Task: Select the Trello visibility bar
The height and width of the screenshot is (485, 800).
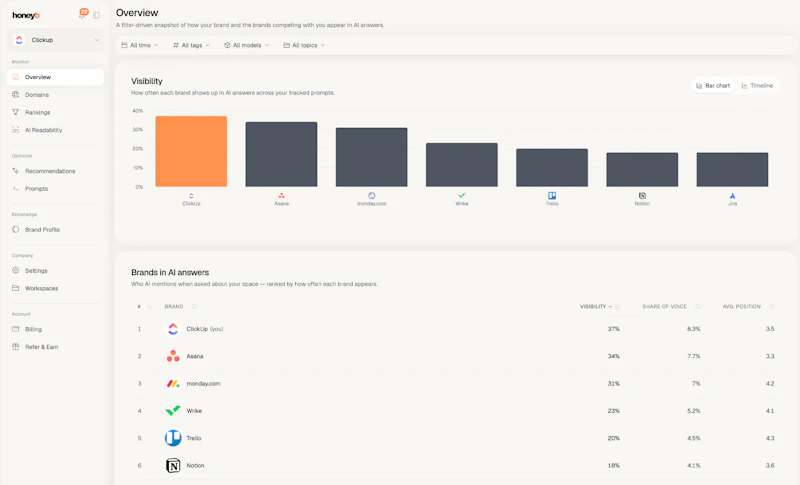Action: [x=552, y=168]
